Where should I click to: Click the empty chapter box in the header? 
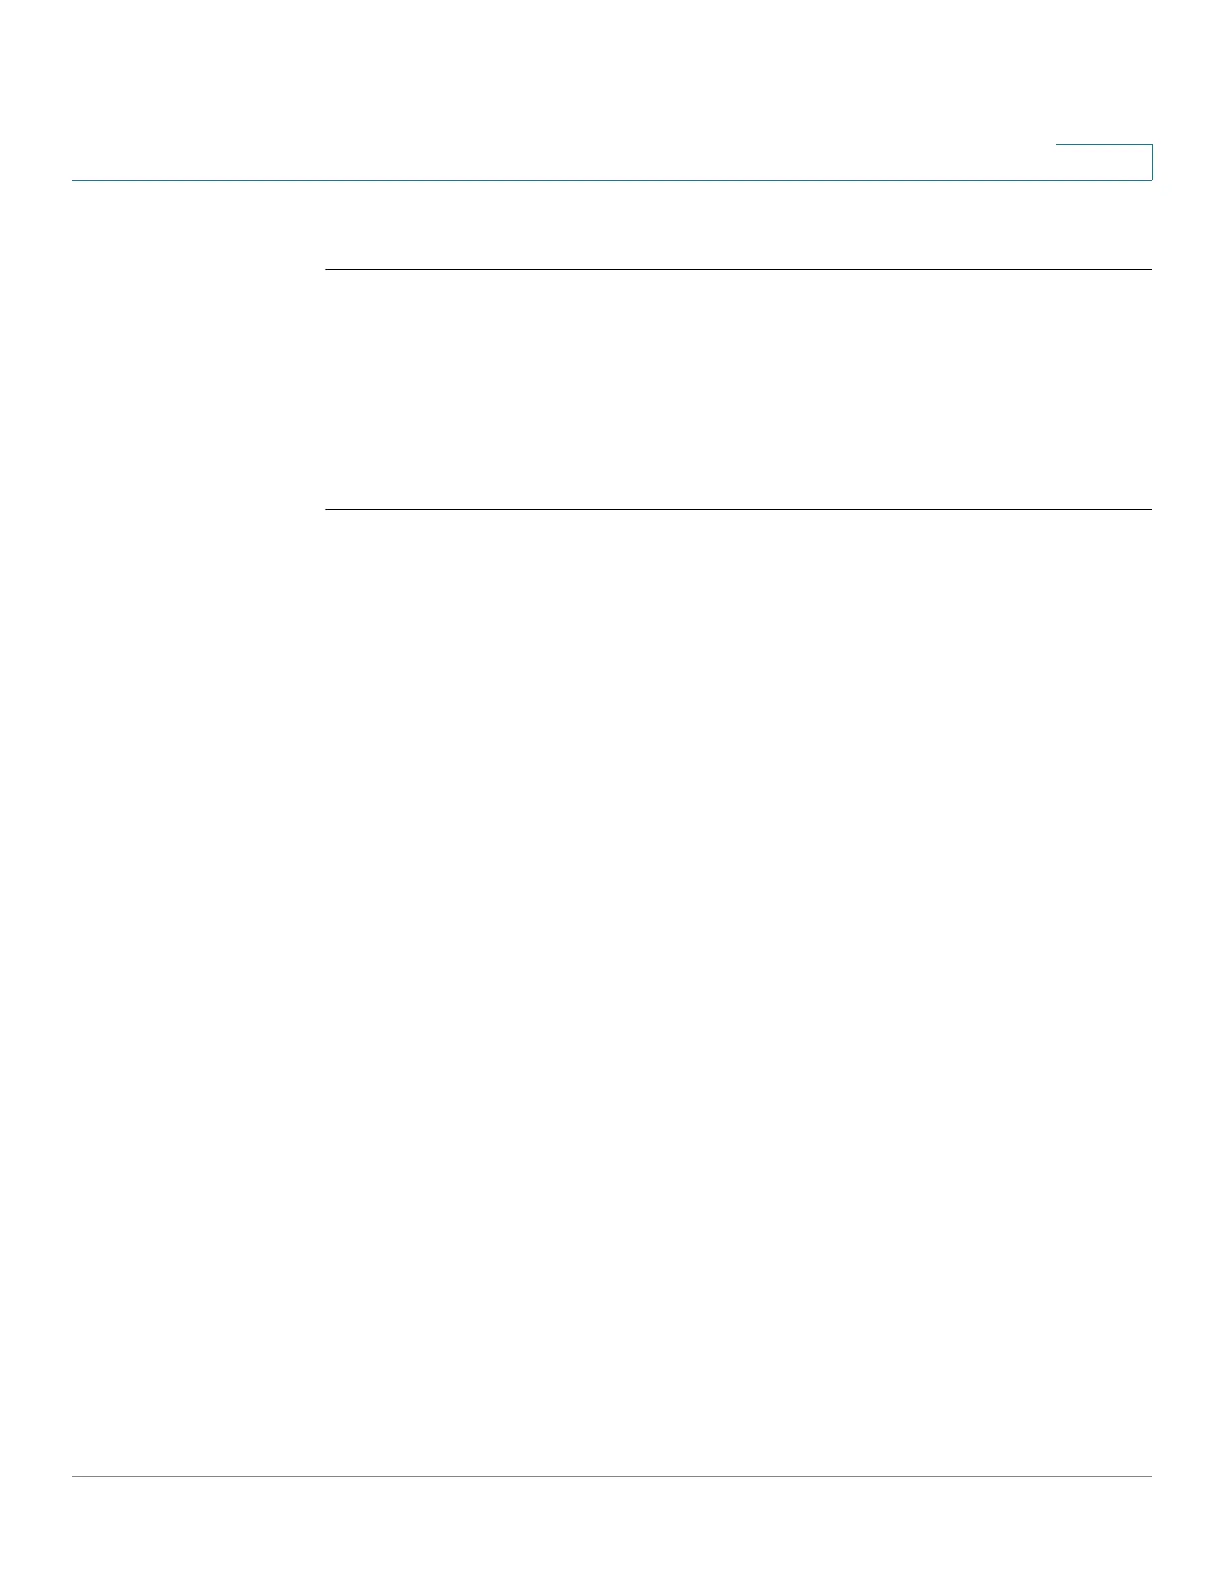pyautogui.click(x=1104, y=162)
